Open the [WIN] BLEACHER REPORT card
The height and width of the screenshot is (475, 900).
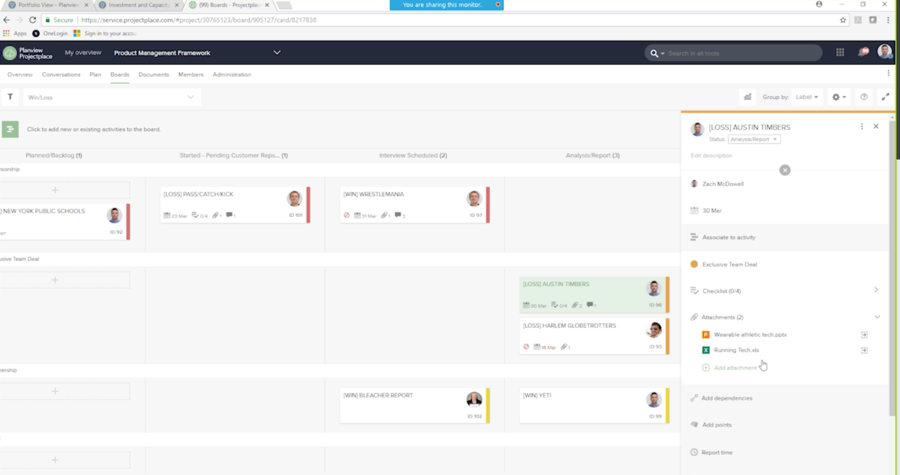tap(413, 406)
